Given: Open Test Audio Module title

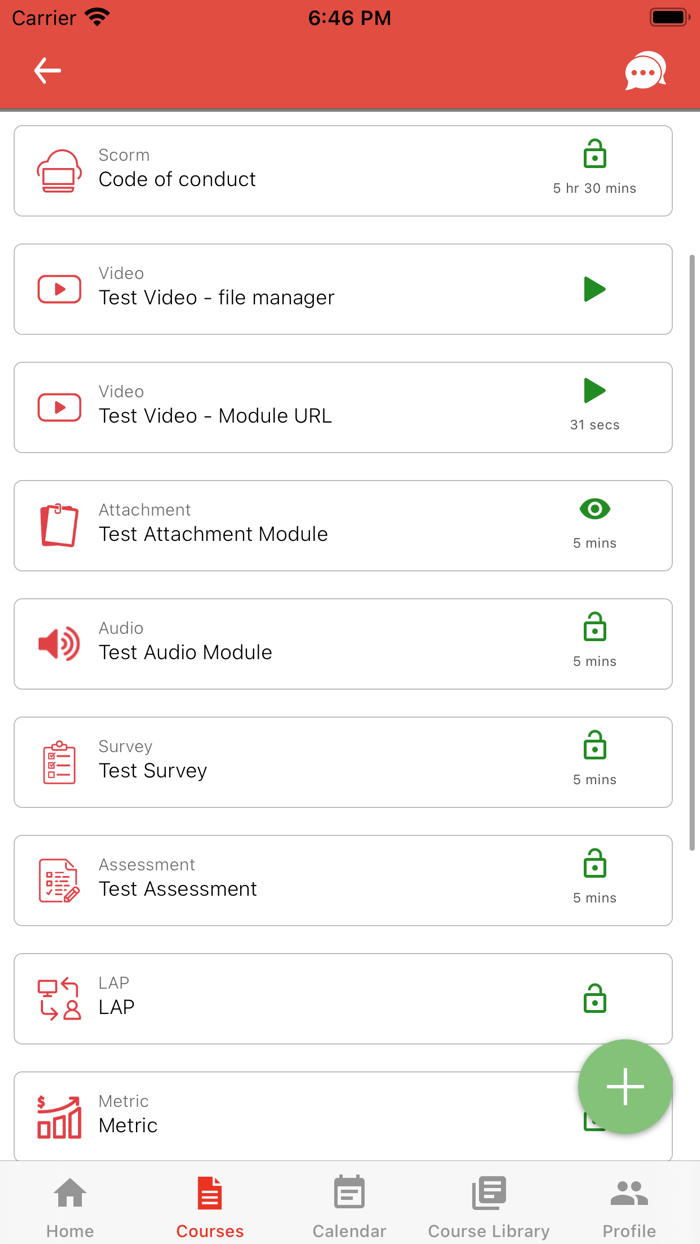Looking at the screenshot, I should coord(185,652).
